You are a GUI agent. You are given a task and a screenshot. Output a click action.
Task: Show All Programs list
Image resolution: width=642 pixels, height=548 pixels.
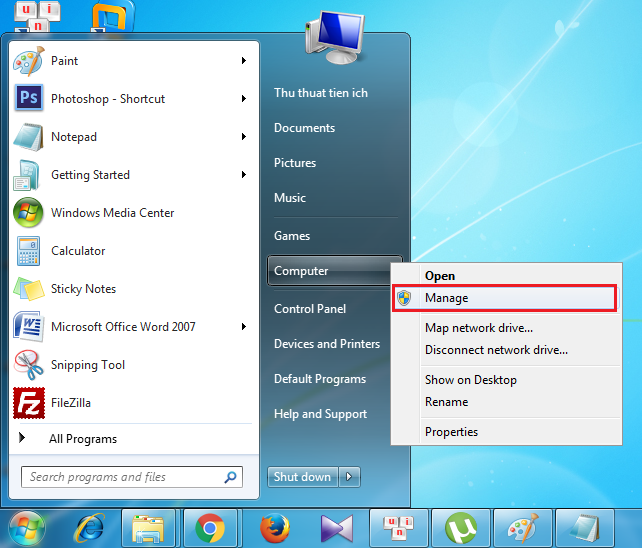pyautogui.click(x=83, y=439)
